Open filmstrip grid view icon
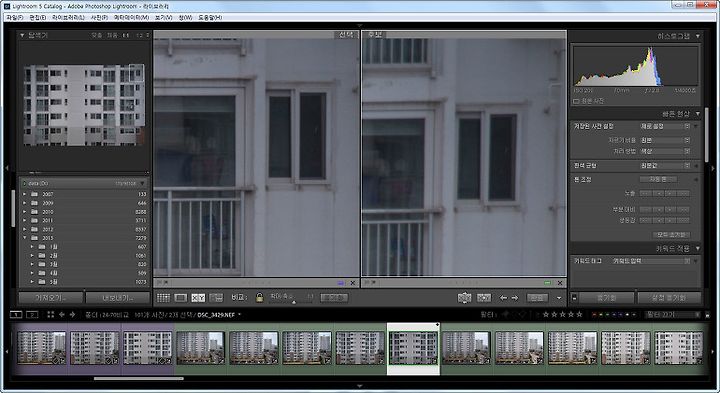The height and width of the screenshot is (393, 720). click(51, 314)
